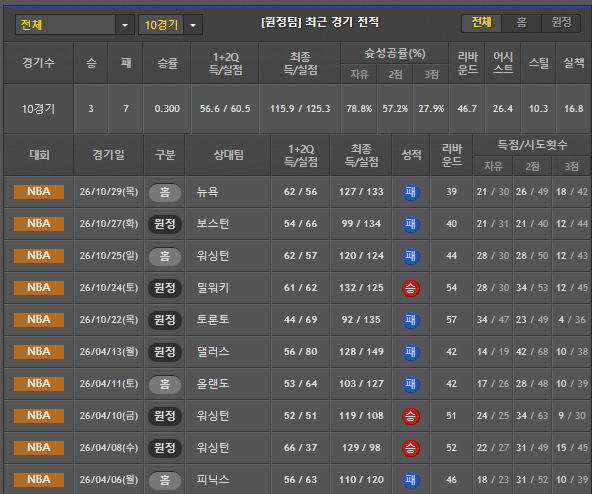Click the date 26/04/06(월)

pos(109,480)
